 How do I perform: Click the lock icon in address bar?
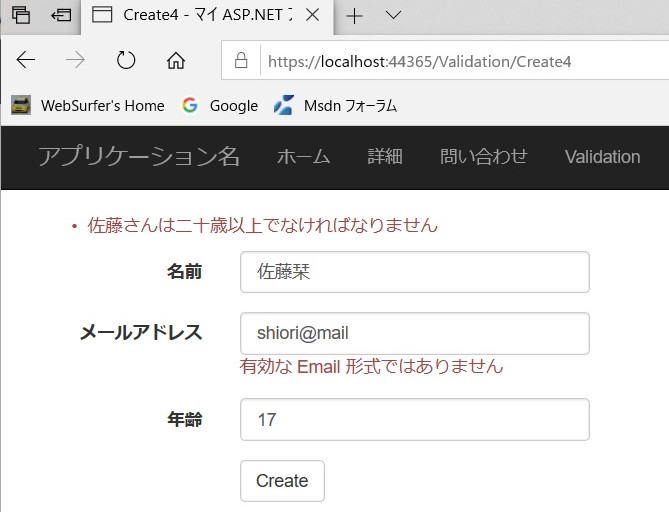point(241,61)
